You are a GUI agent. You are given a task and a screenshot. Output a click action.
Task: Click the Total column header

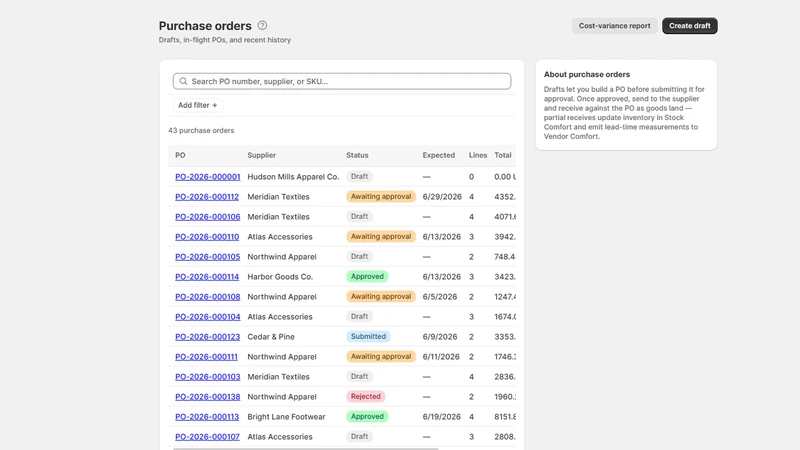[503, 155]
